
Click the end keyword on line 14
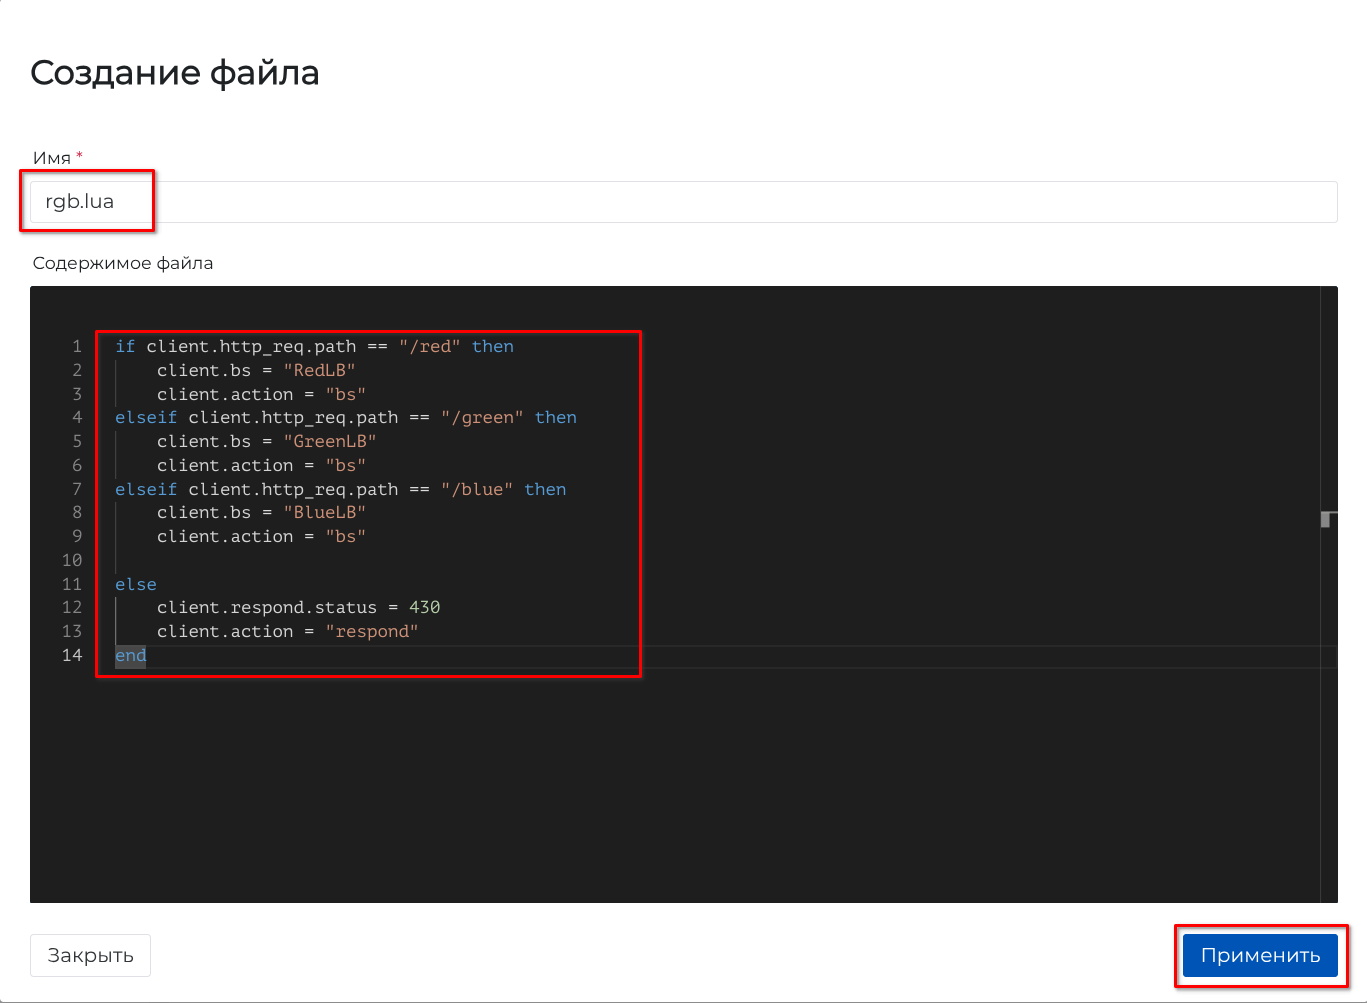[131, 655]
